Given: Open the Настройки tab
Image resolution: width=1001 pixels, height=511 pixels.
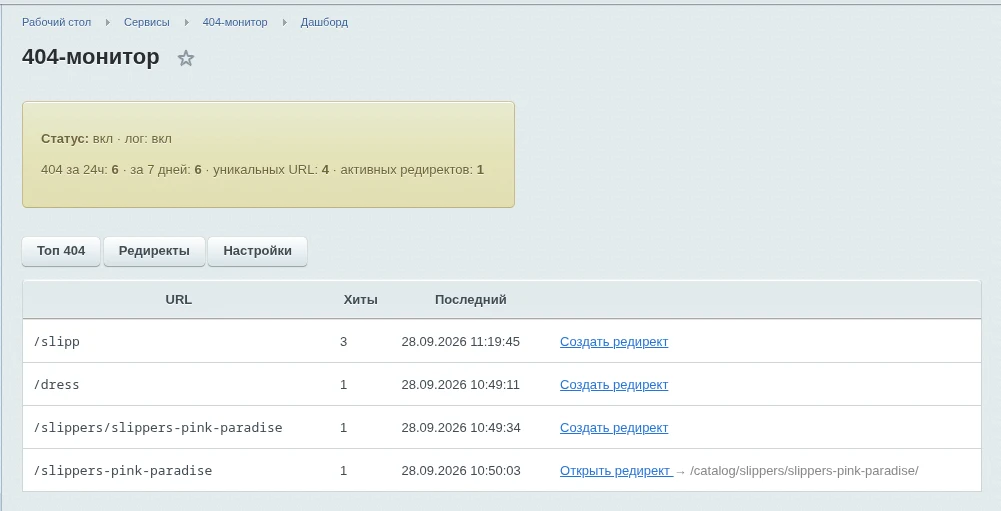Looking at the screenshot, I should [257, 251].
